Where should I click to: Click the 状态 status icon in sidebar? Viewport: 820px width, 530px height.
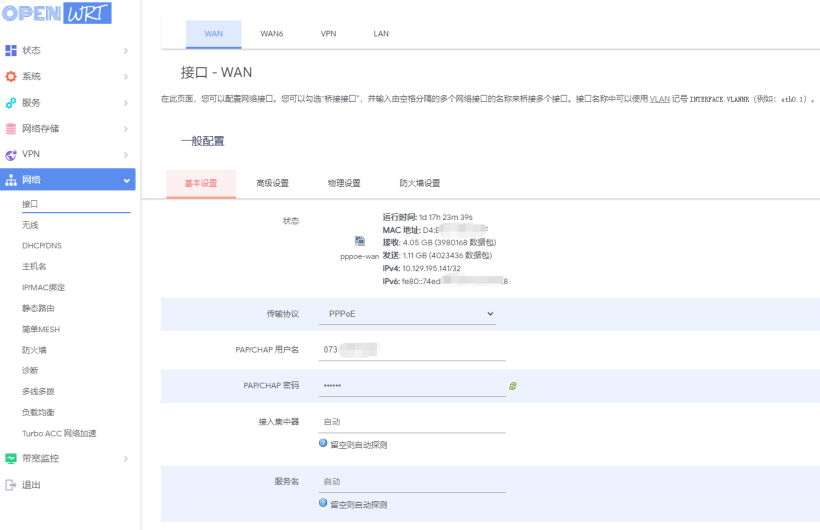click(11, 50)
